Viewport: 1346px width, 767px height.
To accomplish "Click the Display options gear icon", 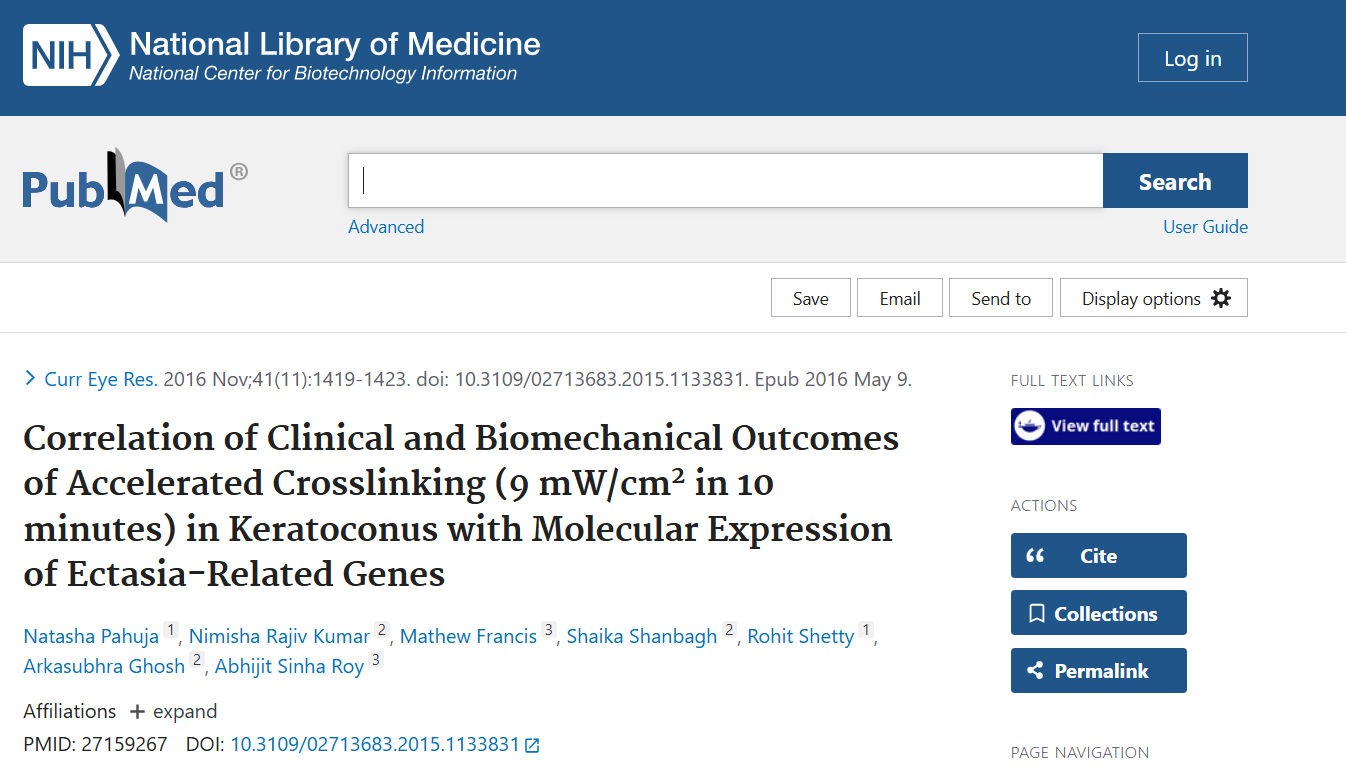I will pos(1221,298).
